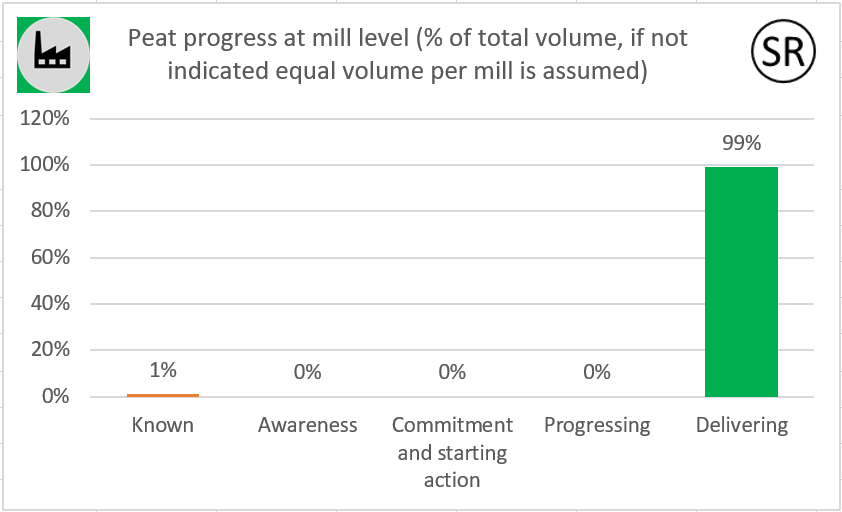Click the Commitment 0% data label
Viewport: 842px width, 512px height.
point(452,372)
